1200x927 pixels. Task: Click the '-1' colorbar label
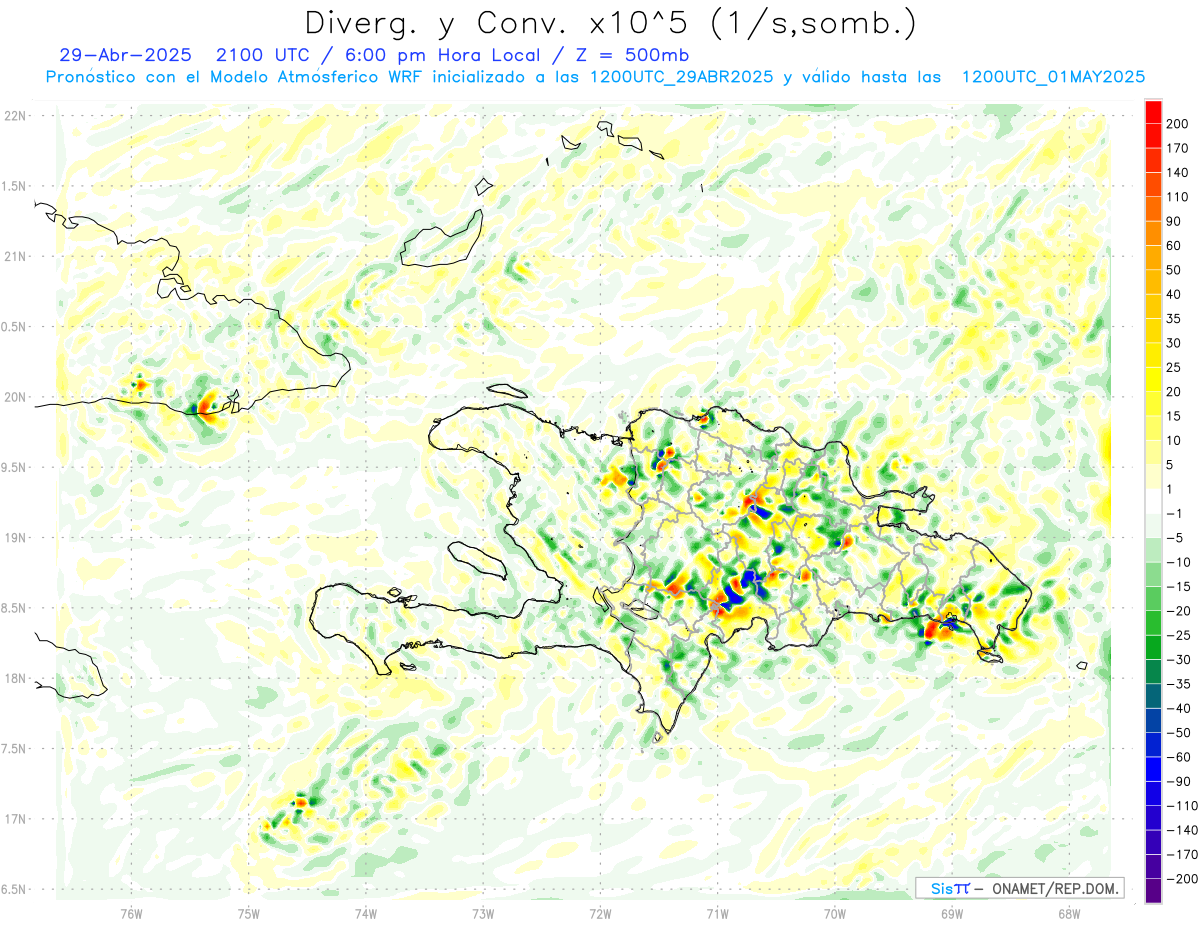[1177, 513]
